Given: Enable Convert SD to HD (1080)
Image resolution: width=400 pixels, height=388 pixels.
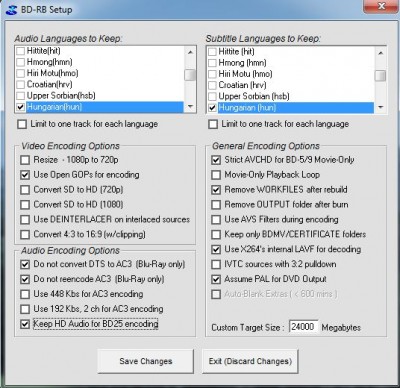Looking at the screenshot, I should [x=25, y=205].
